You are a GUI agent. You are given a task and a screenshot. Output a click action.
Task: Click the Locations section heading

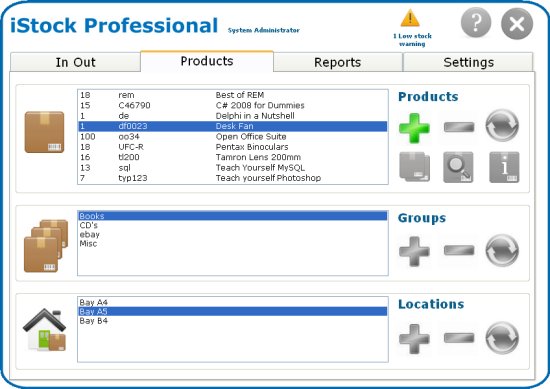431,304
